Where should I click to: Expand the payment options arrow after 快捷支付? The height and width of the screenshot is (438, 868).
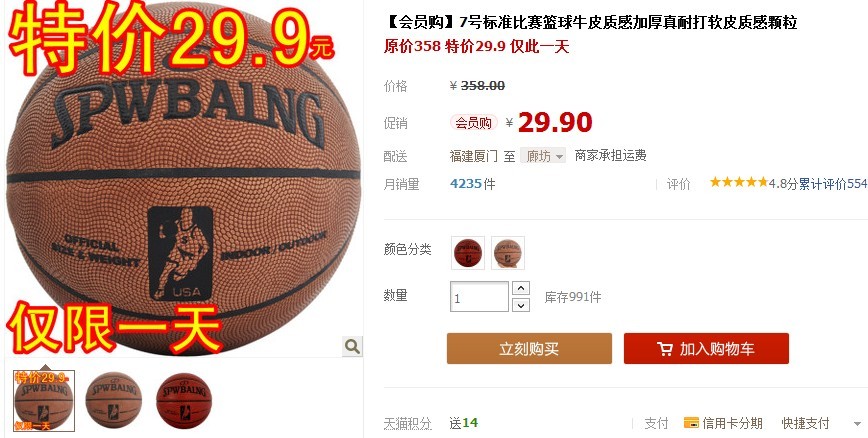[x=856, y=424]
